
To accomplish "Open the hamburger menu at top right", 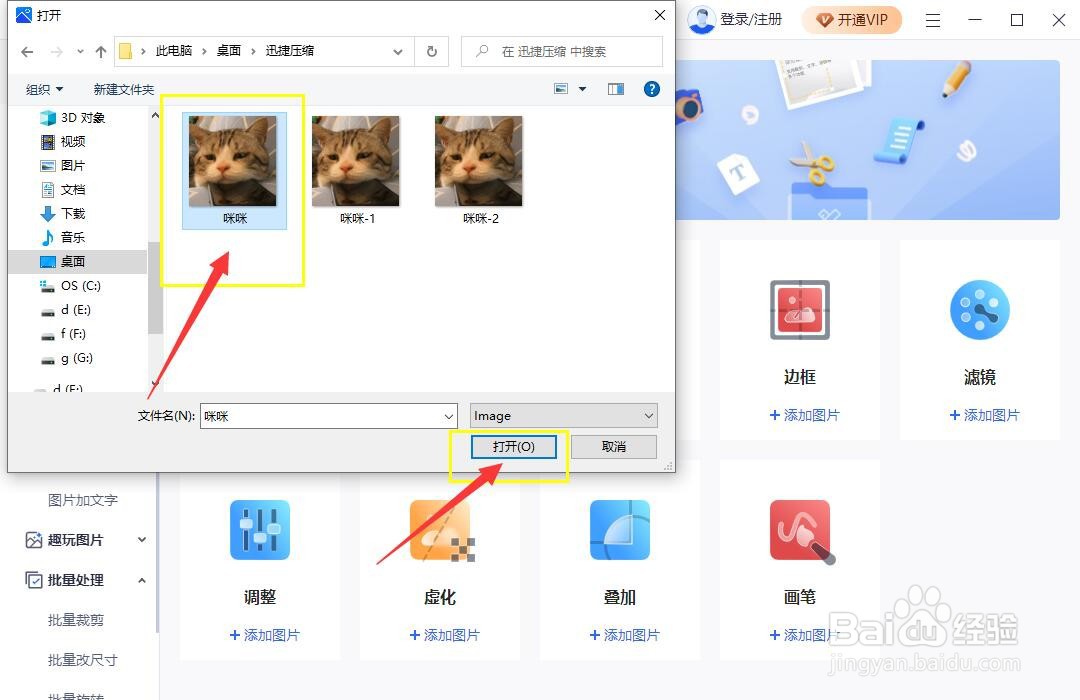I will coord(932,19).
